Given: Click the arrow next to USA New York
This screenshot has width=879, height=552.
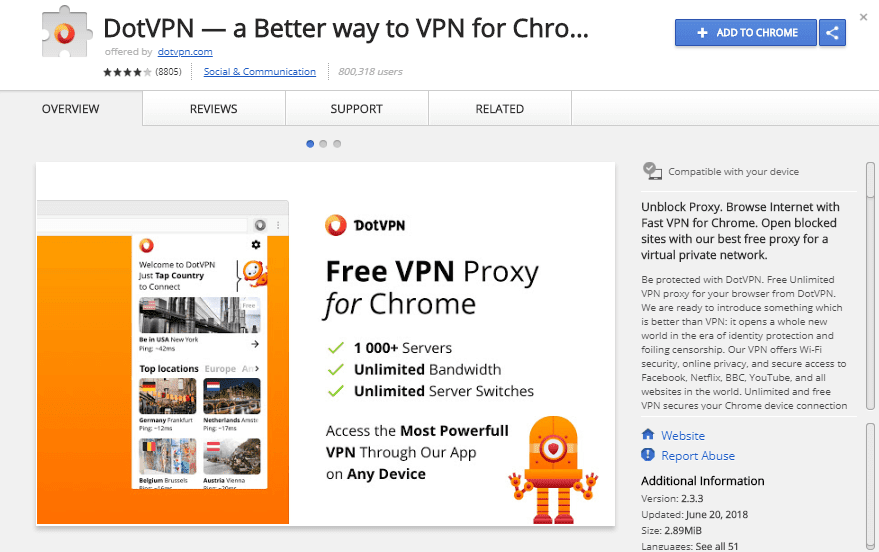Looking at the screenshot, I should click(255, 344).
